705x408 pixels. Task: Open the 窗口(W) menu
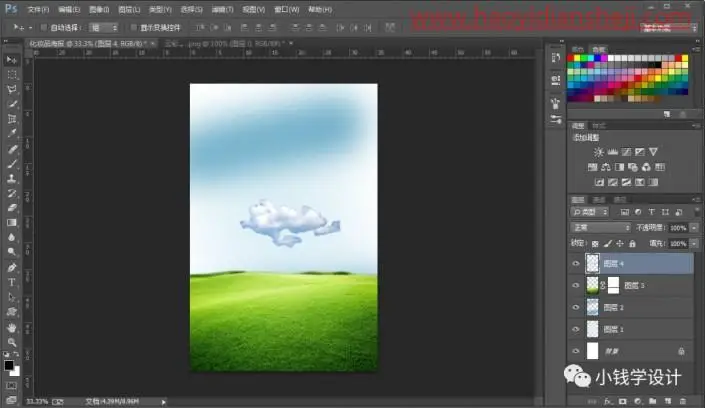click(x=287, y=9)
